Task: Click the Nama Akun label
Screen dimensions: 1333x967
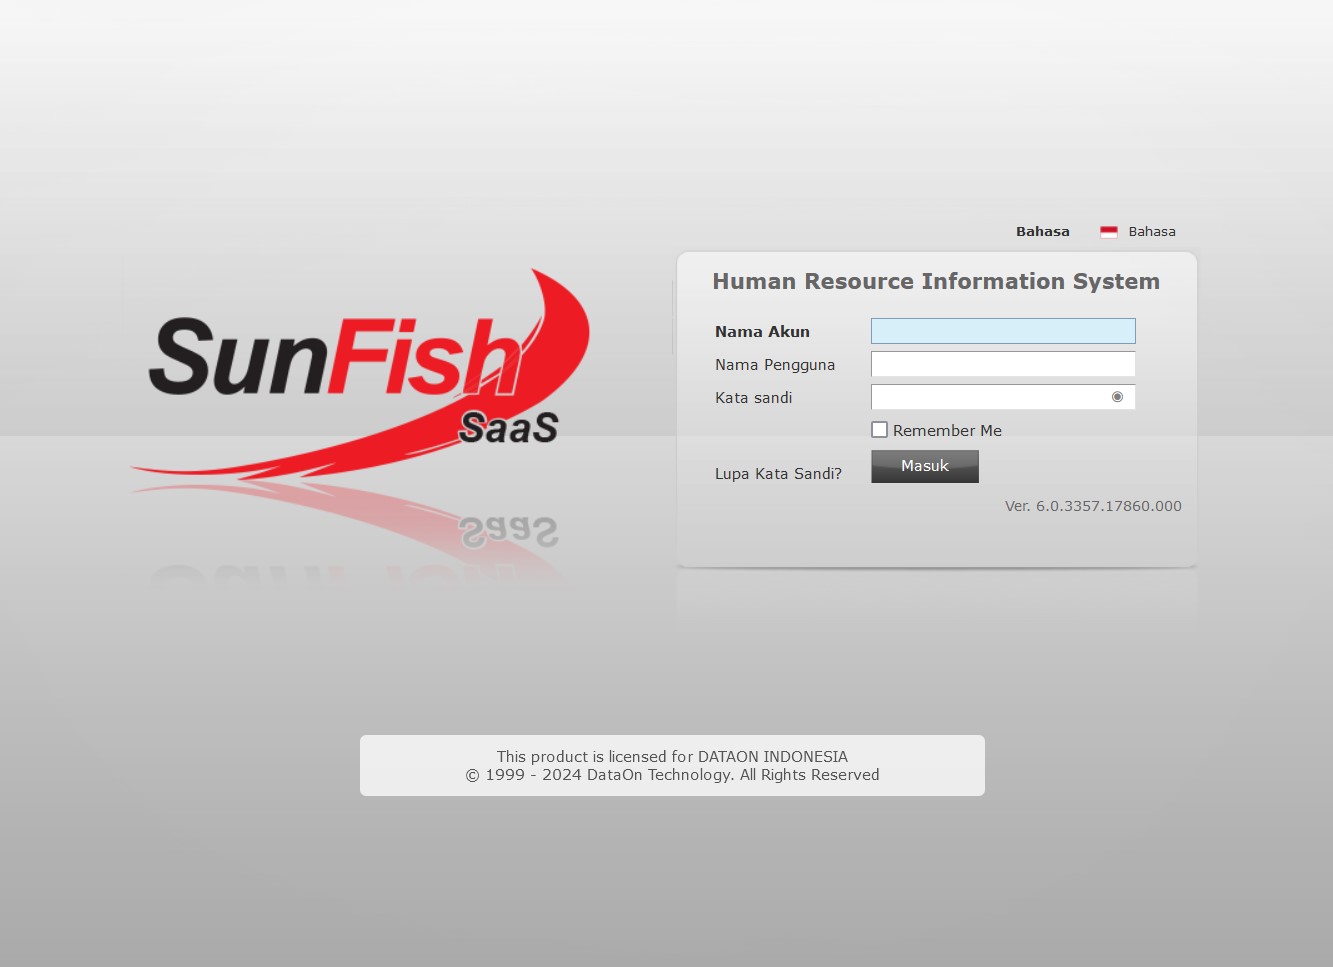Action: (762, 332)
